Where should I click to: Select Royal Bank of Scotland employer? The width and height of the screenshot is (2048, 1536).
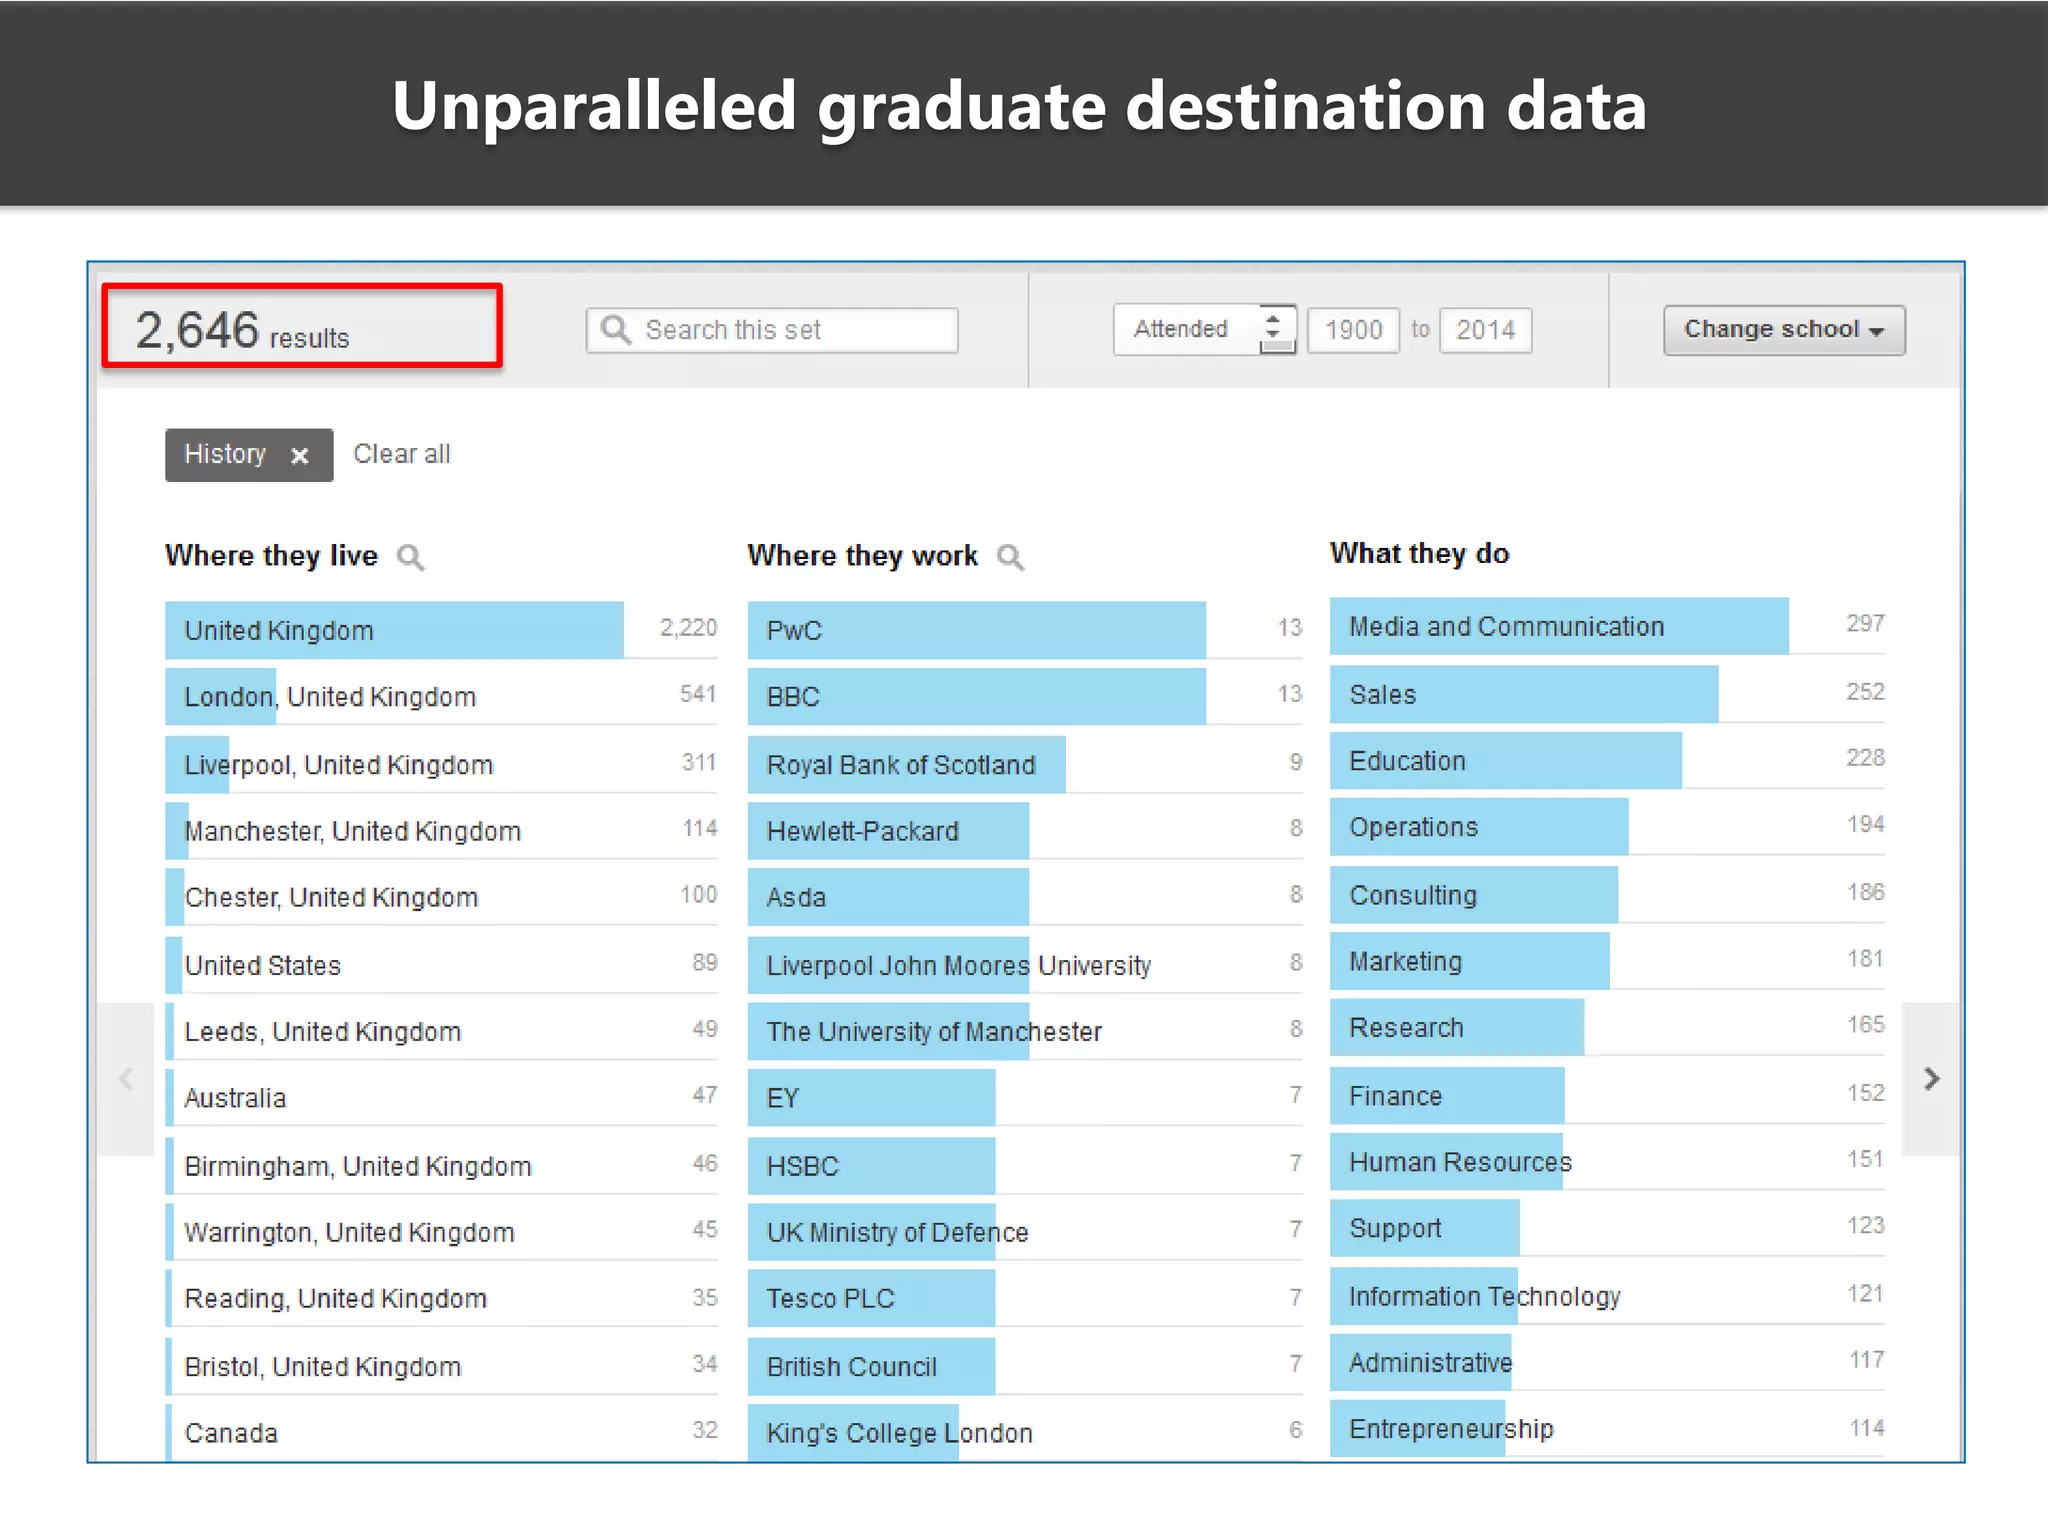1025,764
